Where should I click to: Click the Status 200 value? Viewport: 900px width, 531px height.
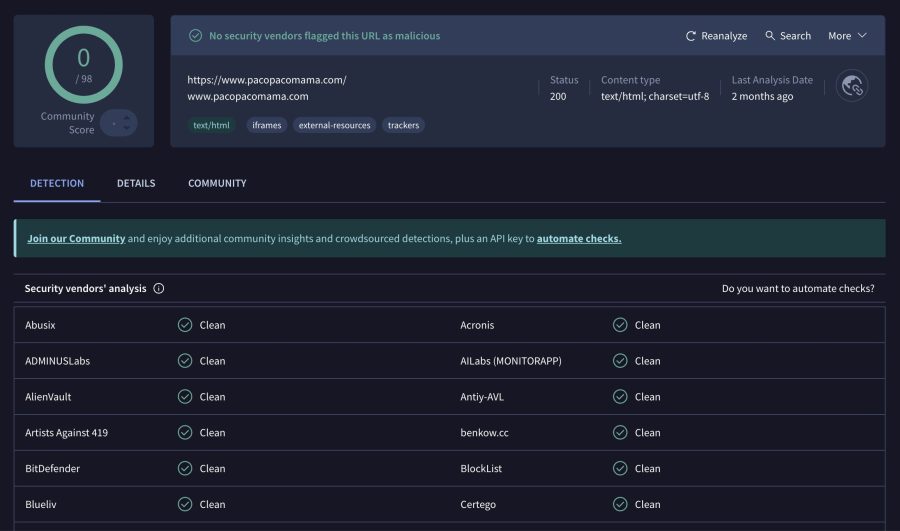tap(558, 96)
